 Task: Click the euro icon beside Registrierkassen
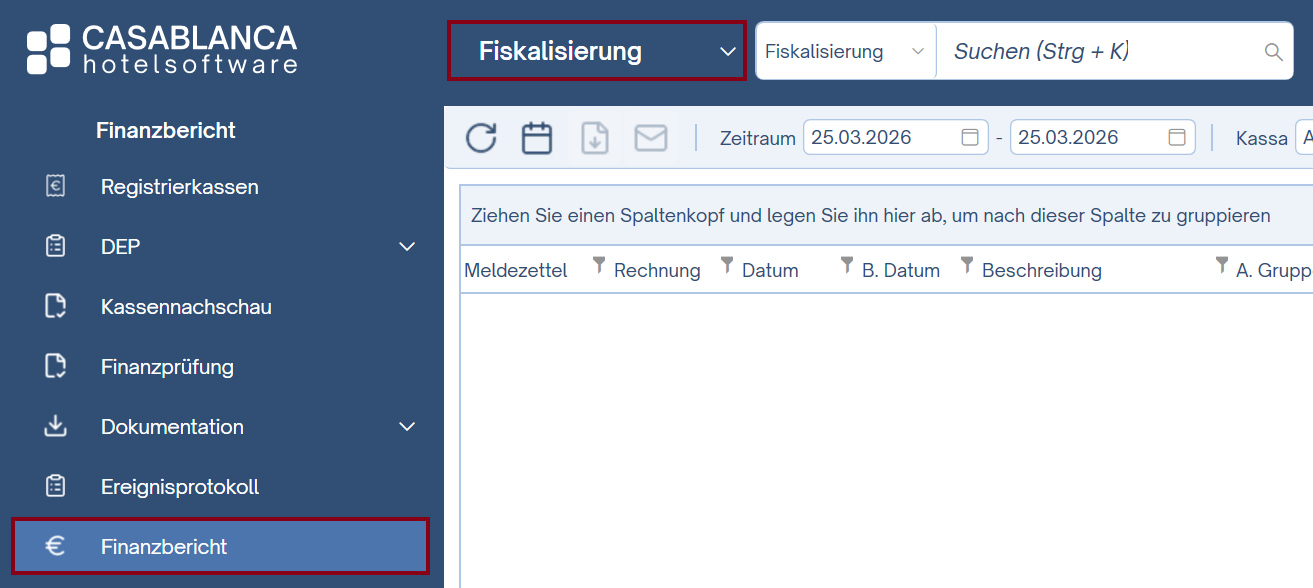pyautogui.click(x=55, y=186)
